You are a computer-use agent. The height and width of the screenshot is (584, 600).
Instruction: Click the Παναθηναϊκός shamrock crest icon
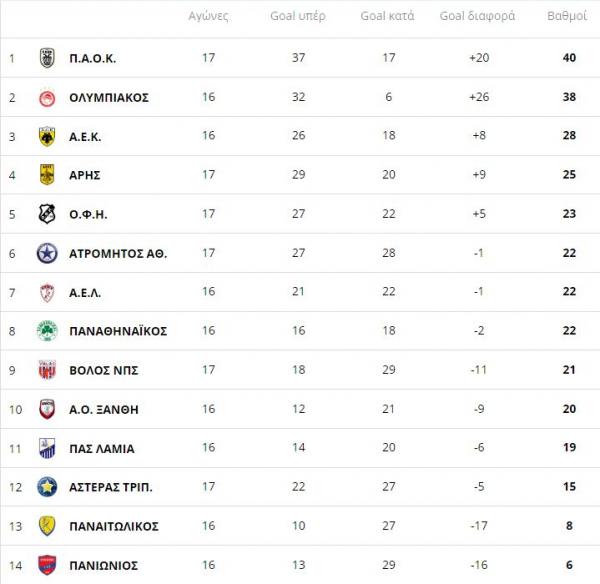[x=46, y=331]
